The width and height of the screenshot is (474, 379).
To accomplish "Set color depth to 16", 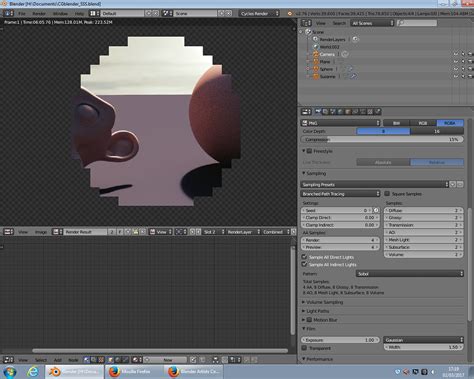I will pyautogui.click(x=437, y=131).
